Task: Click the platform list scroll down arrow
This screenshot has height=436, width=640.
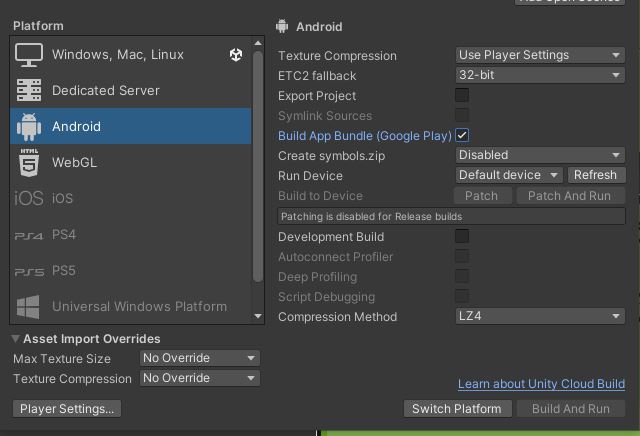Action: [x=258, y=316]
